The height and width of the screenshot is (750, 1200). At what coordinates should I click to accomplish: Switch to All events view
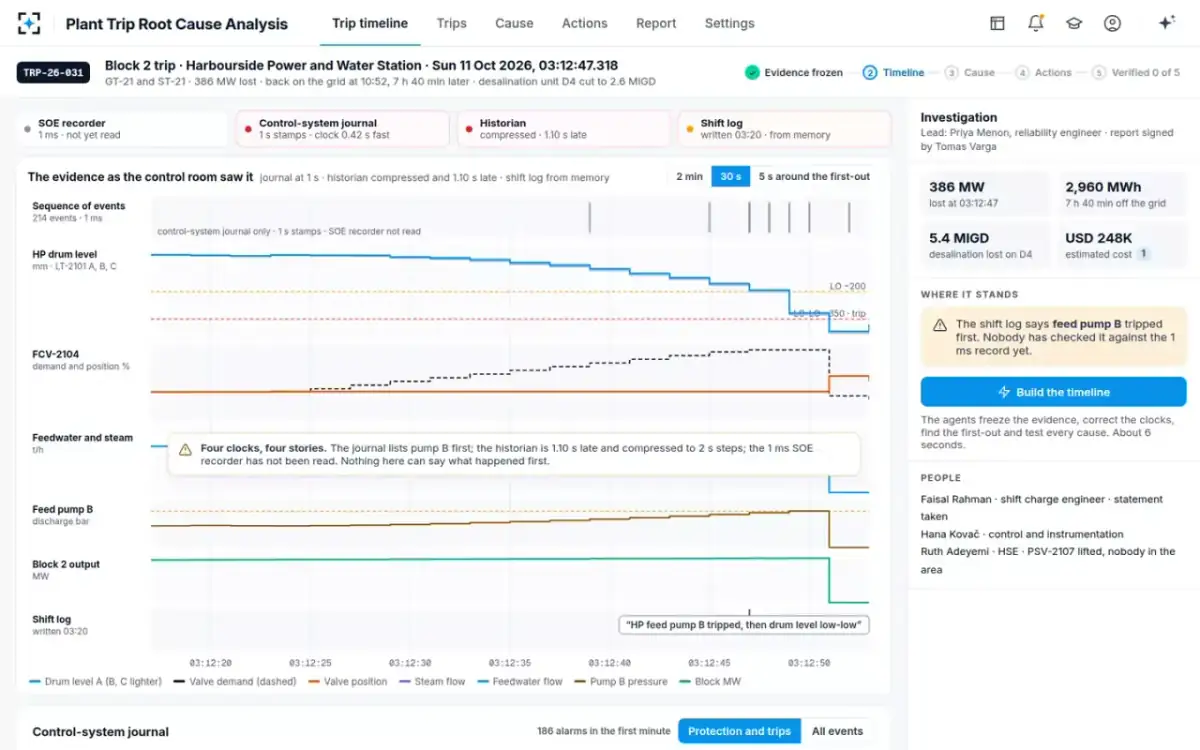tap(837, 731)
